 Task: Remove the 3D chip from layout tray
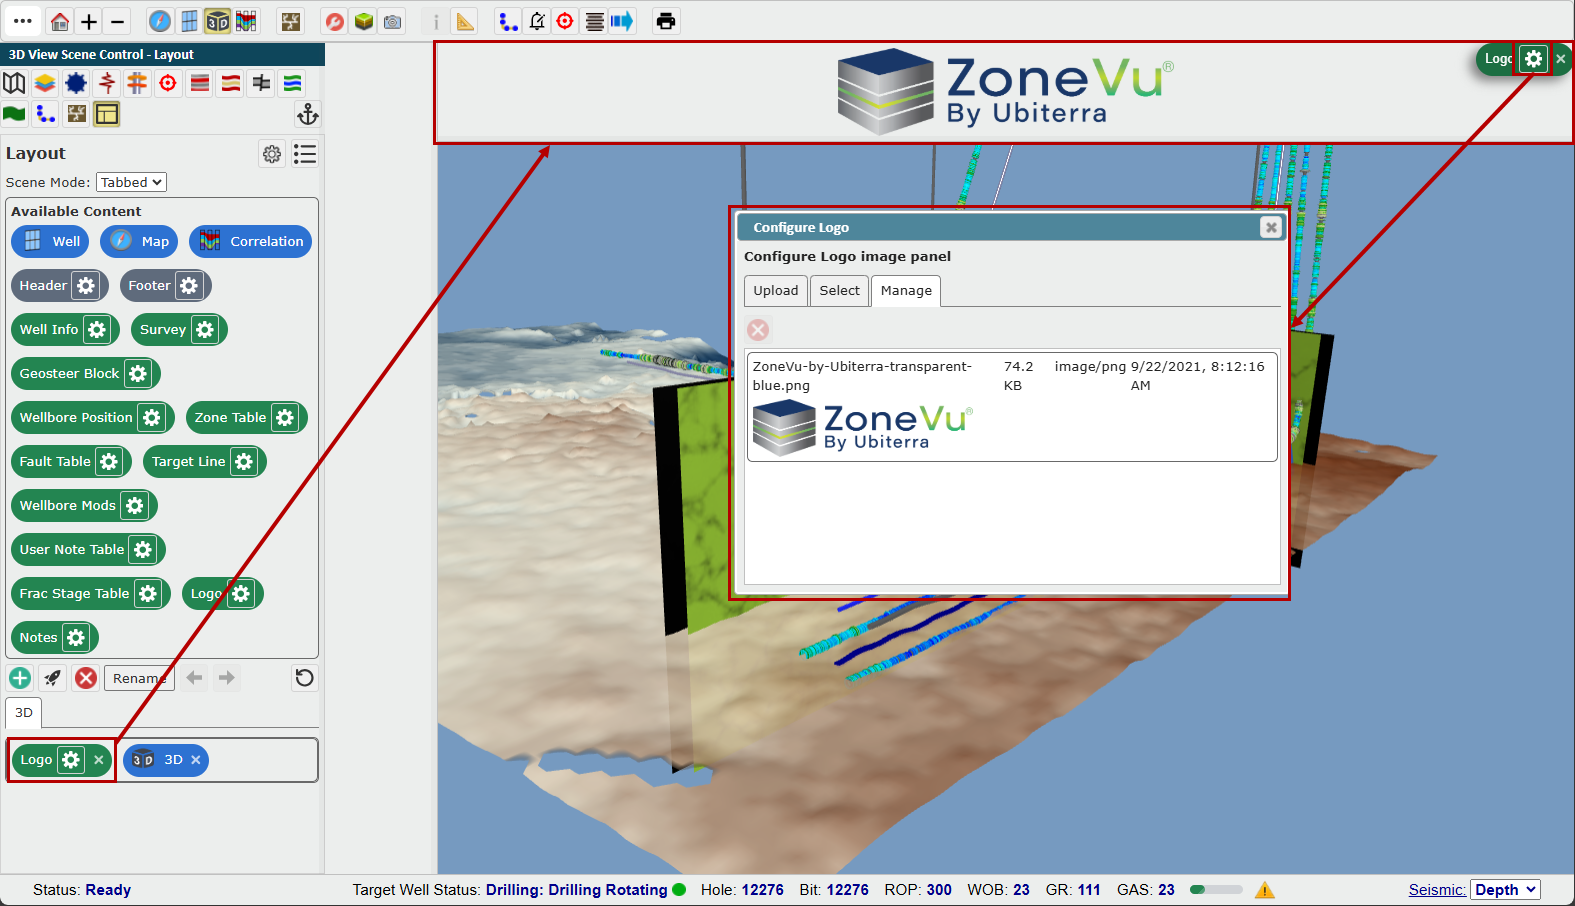(196, 760)
